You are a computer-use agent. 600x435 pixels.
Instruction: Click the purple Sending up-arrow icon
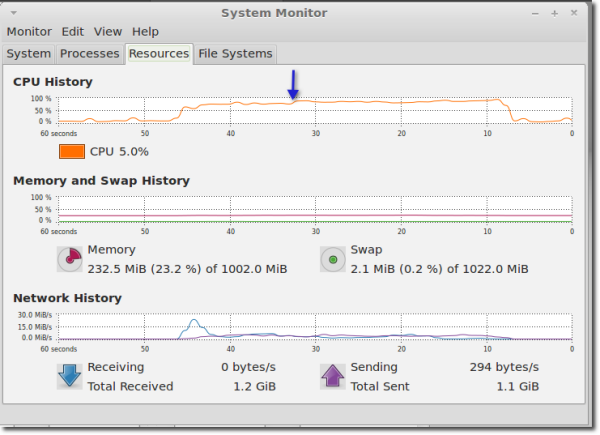click(333, 376)
